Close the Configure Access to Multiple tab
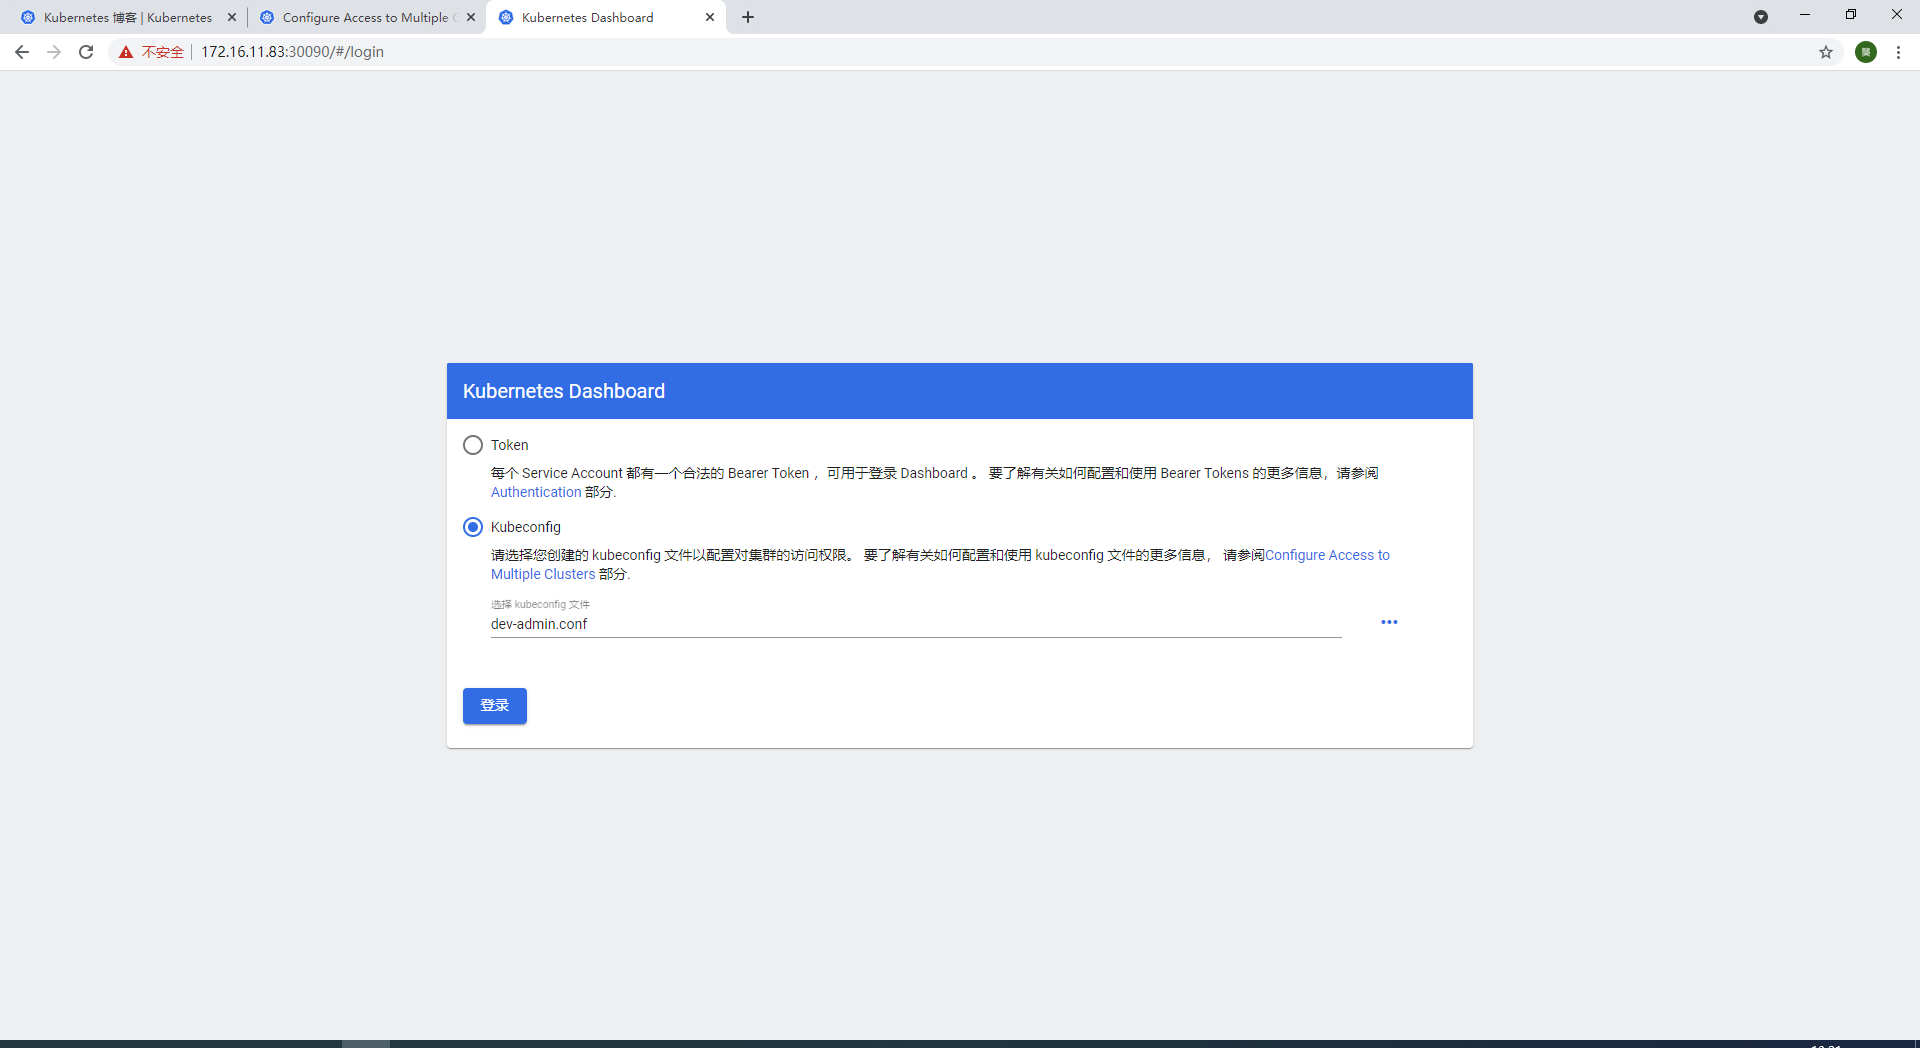Screen dimensions: 1920x1048 coord(471,17)
